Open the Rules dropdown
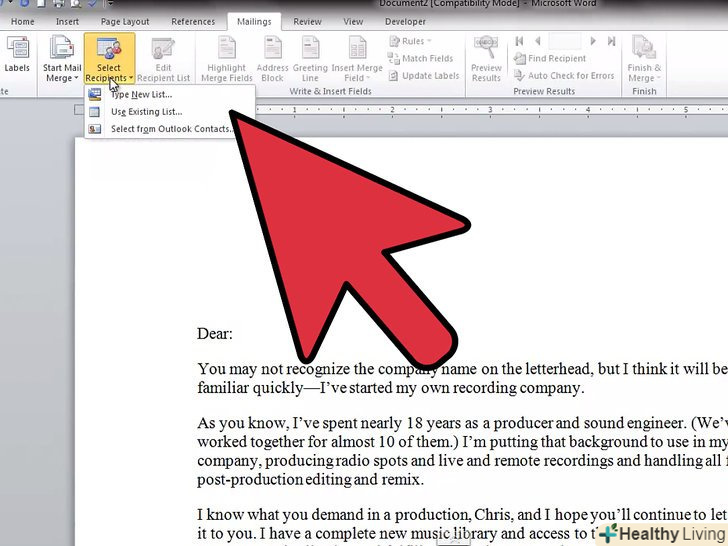The width and height of the screenshot is (728, 546). click(x=410, y=41)
